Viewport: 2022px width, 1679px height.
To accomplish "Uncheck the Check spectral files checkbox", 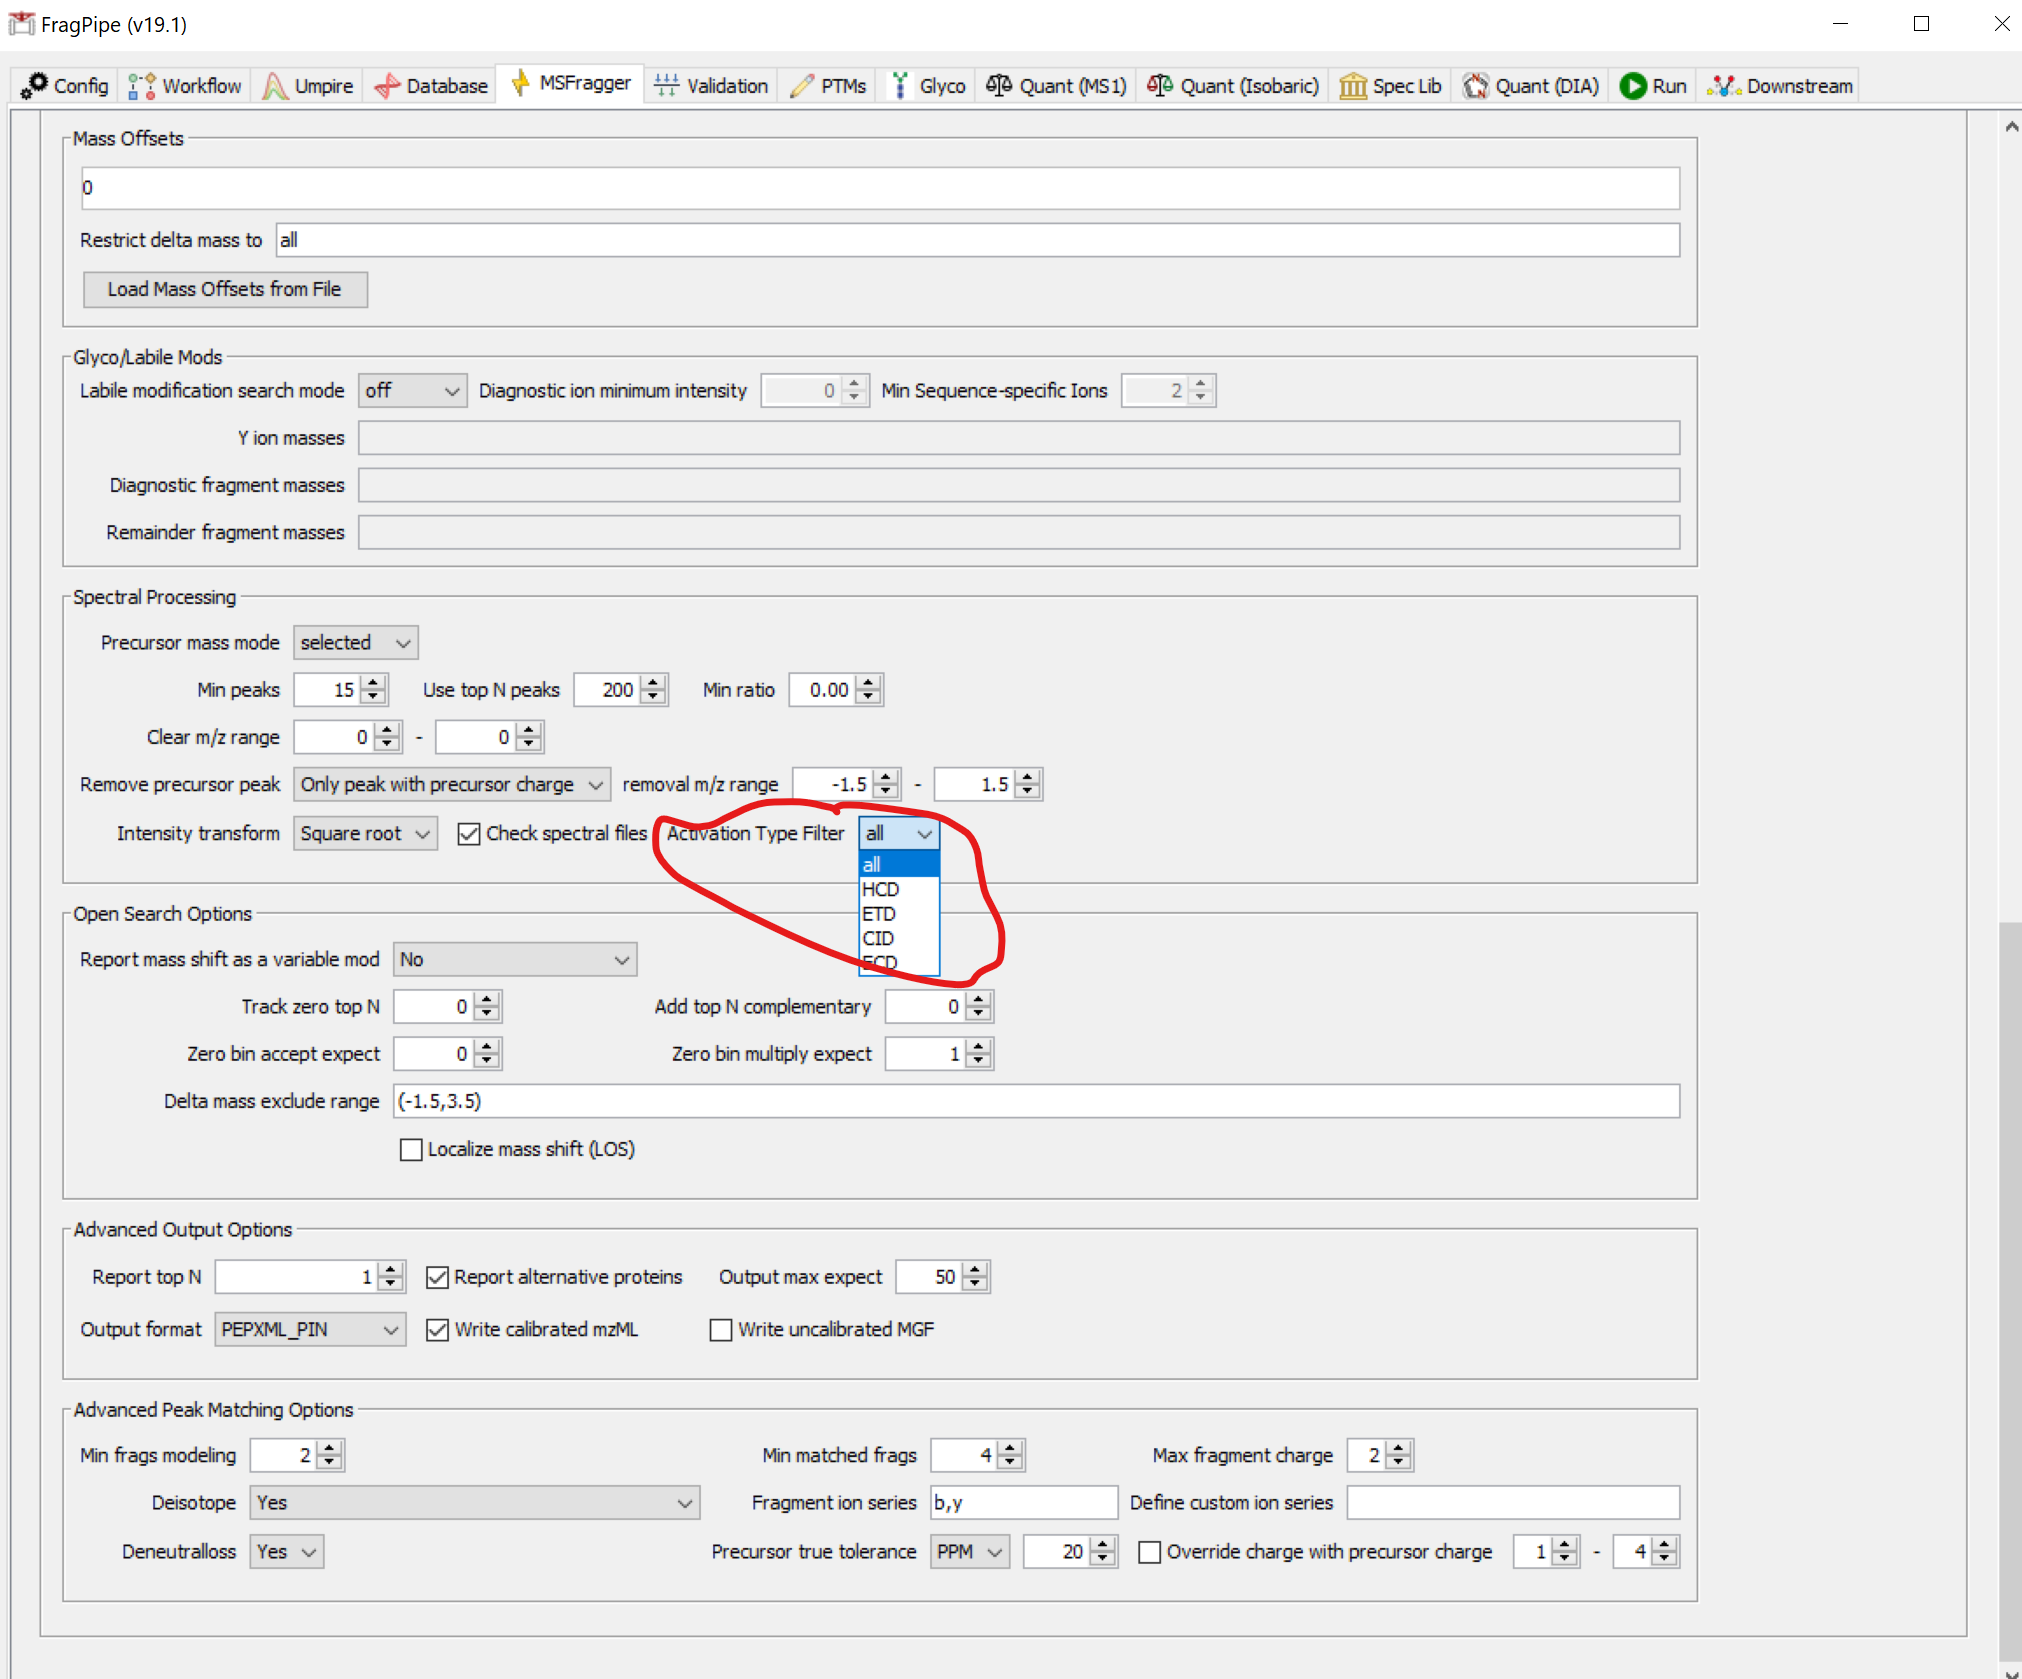I will tap(470, 833).
